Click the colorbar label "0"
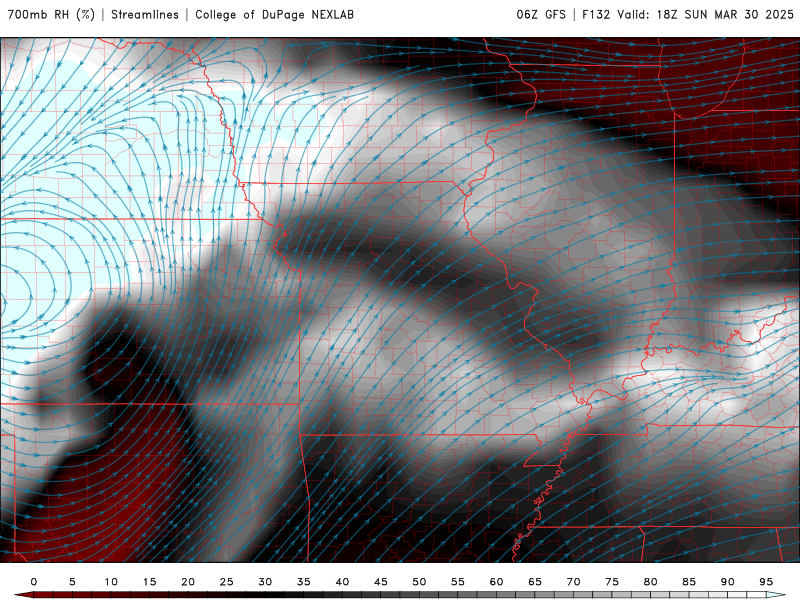The image size is (800, 600). click(34, 582)
